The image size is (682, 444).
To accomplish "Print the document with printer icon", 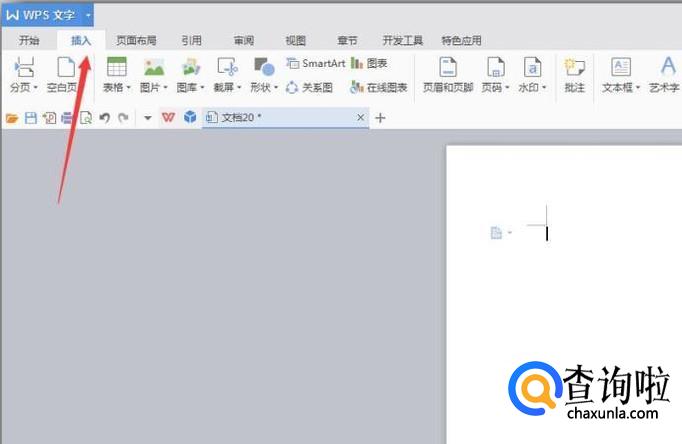I will [x=67, y=118].
